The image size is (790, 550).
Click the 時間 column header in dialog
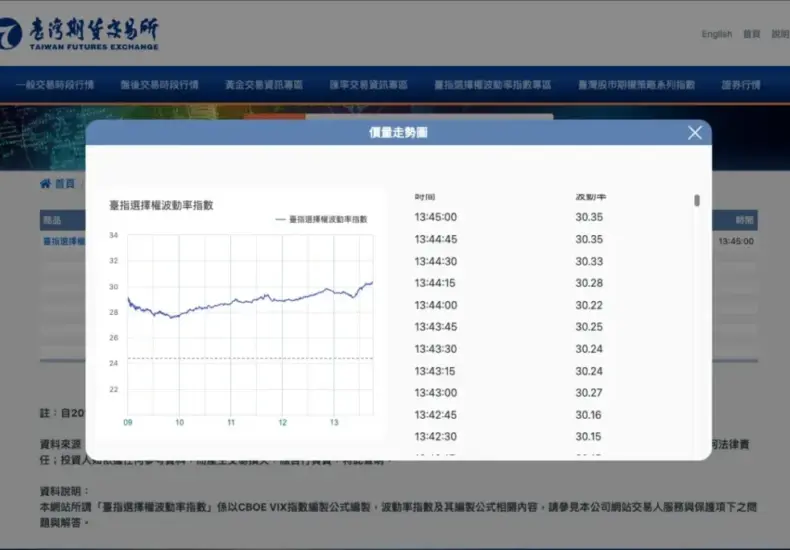tap(425, 197)
